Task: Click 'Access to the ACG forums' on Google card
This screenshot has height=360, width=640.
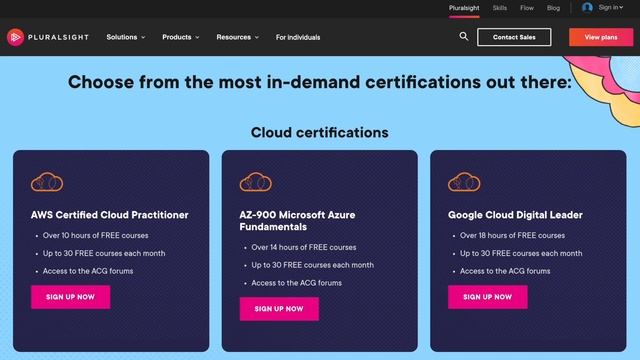Action: click(505, 271)
